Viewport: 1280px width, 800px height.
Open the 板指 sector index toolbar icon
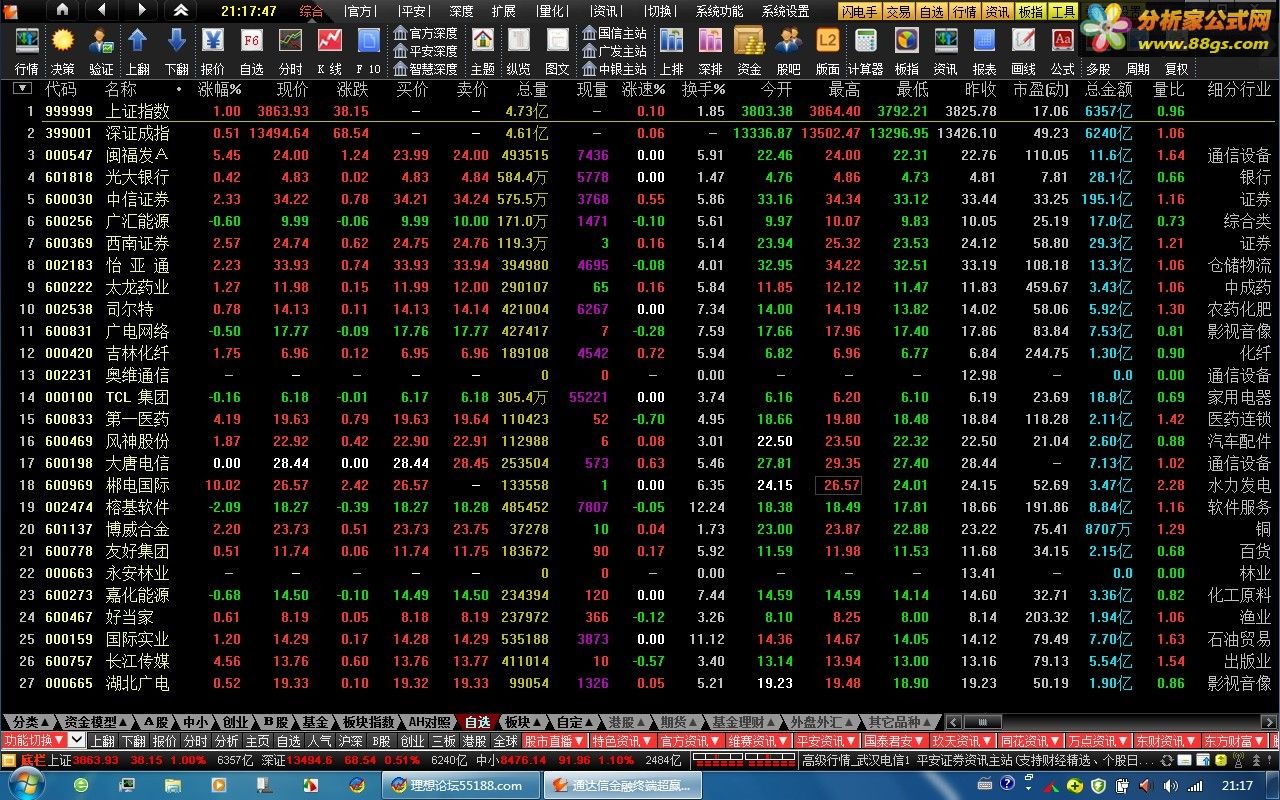[x=906, y=50]
